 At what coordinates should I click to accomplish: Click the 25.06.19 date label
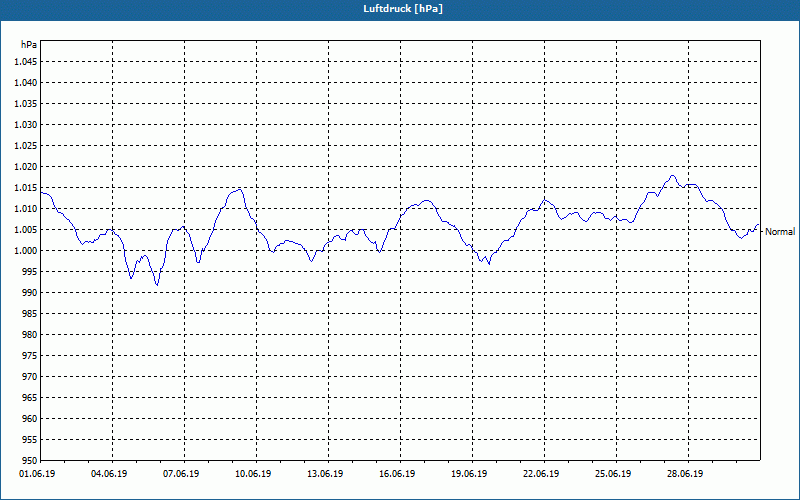click(613, 474)
